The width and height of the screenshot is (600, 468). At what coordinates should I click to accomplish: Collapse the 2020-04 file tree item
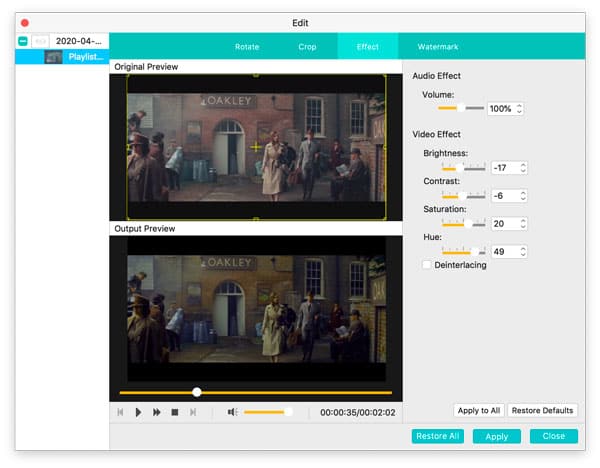(x=23, y=41)
